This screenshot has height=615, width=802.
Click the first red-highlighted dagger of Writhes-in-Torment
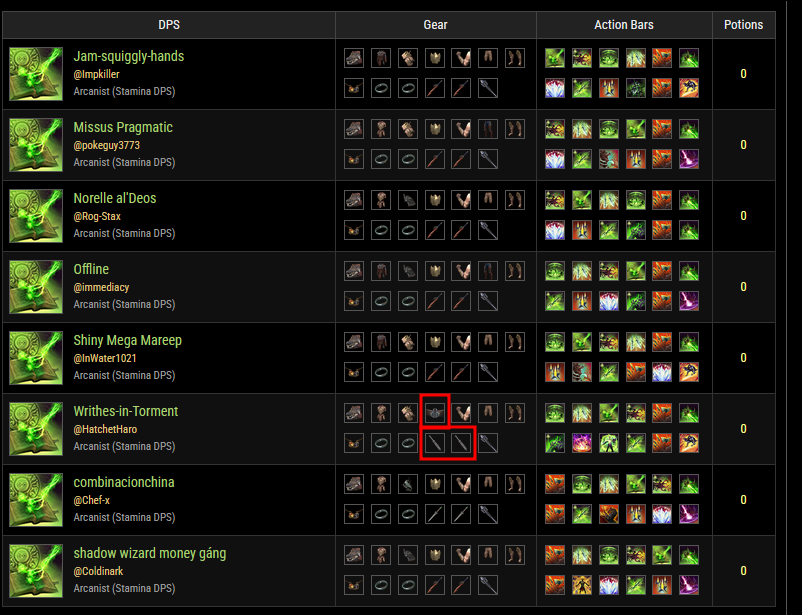tap(435, 443)
